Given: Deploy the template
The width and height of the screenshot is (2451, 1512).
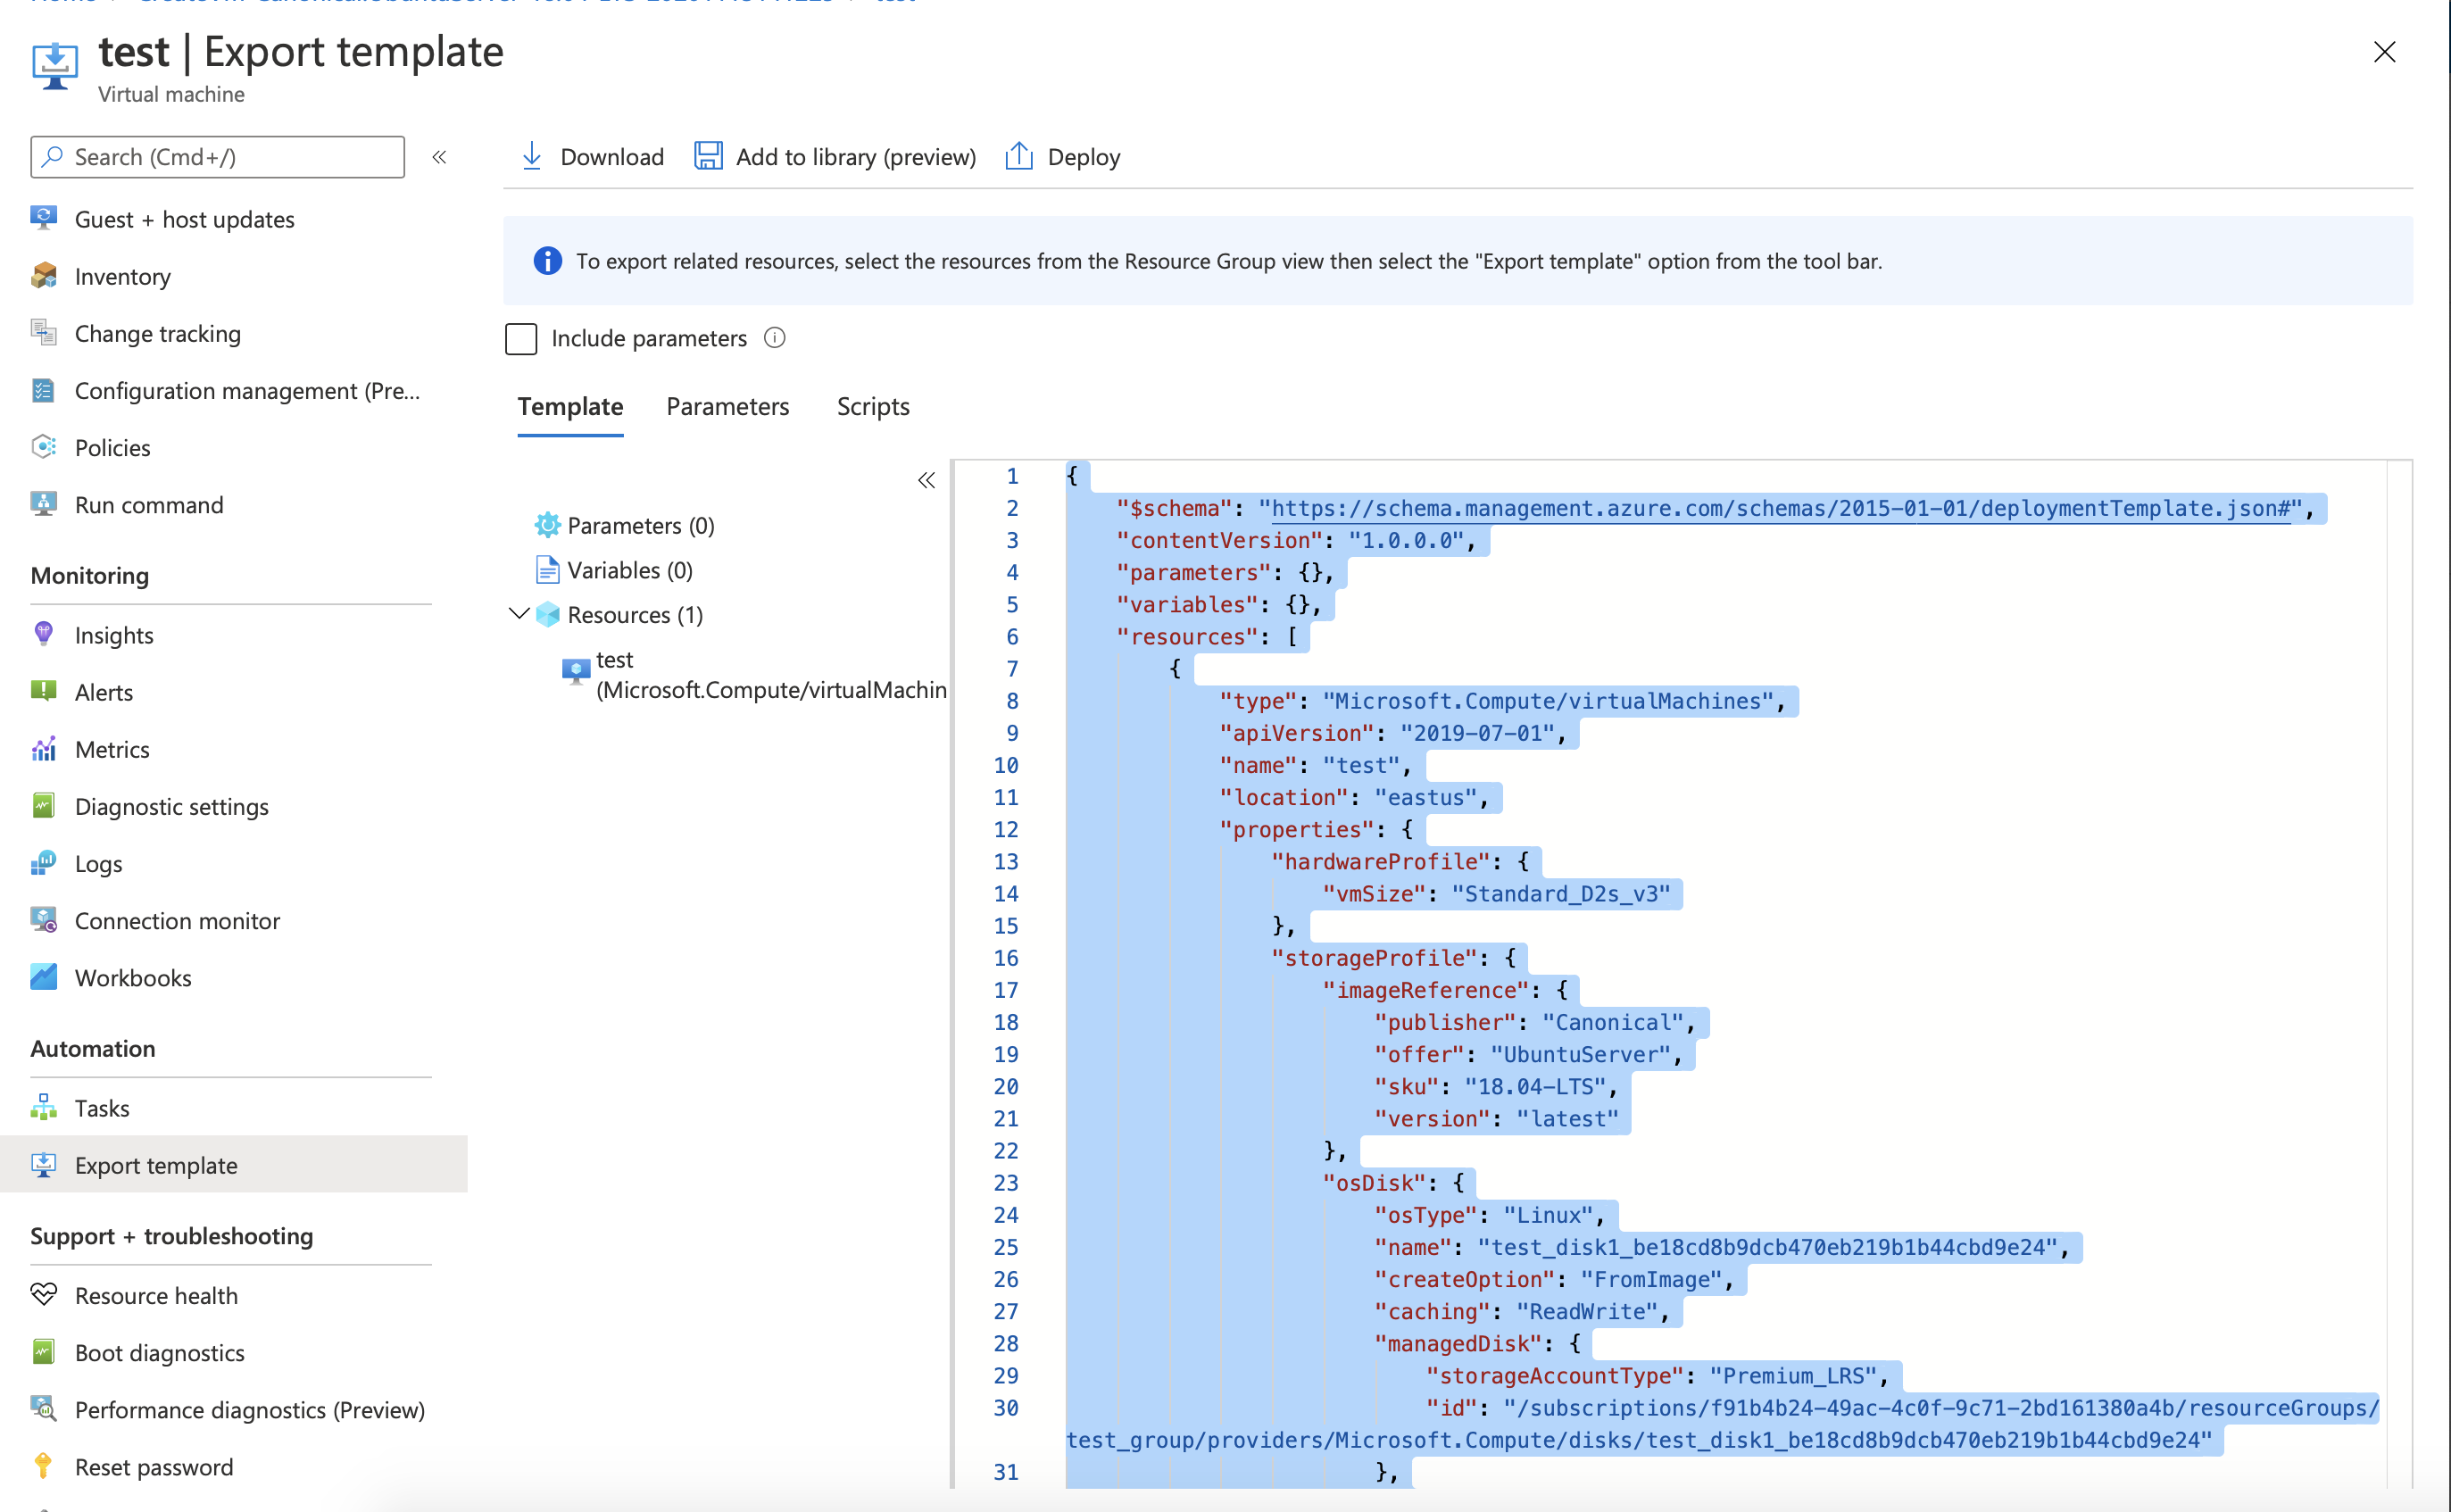Looking at the screenshot, I should (1062, 156).
